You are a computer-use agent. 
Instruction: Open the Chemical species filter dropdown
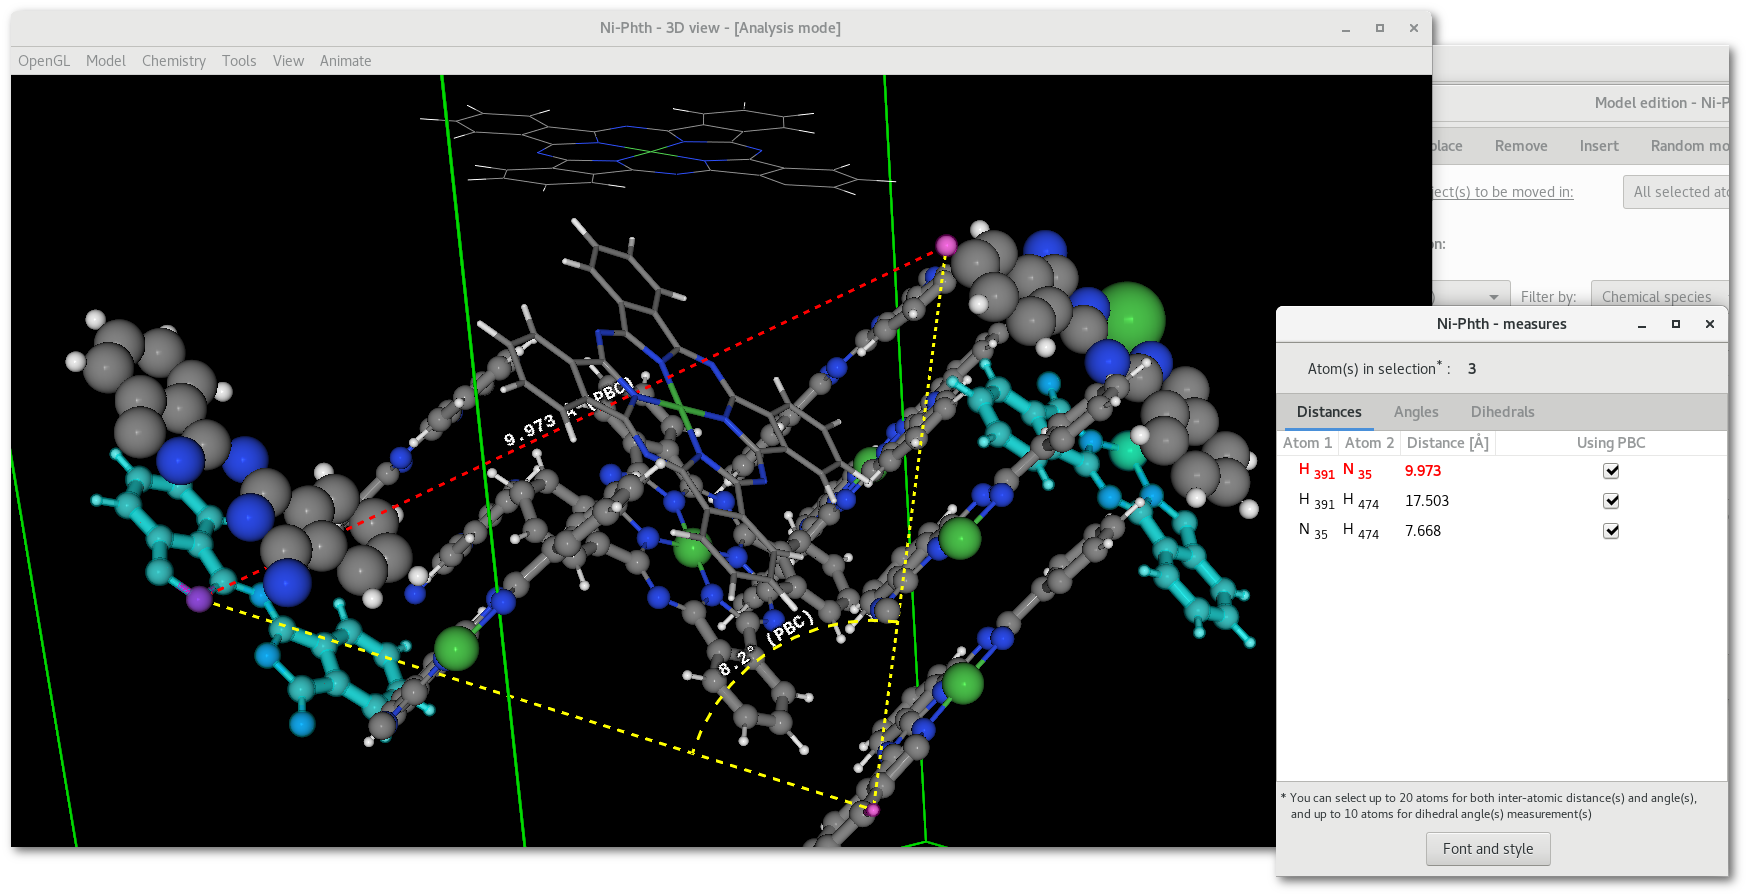[x=1658, y=297]
